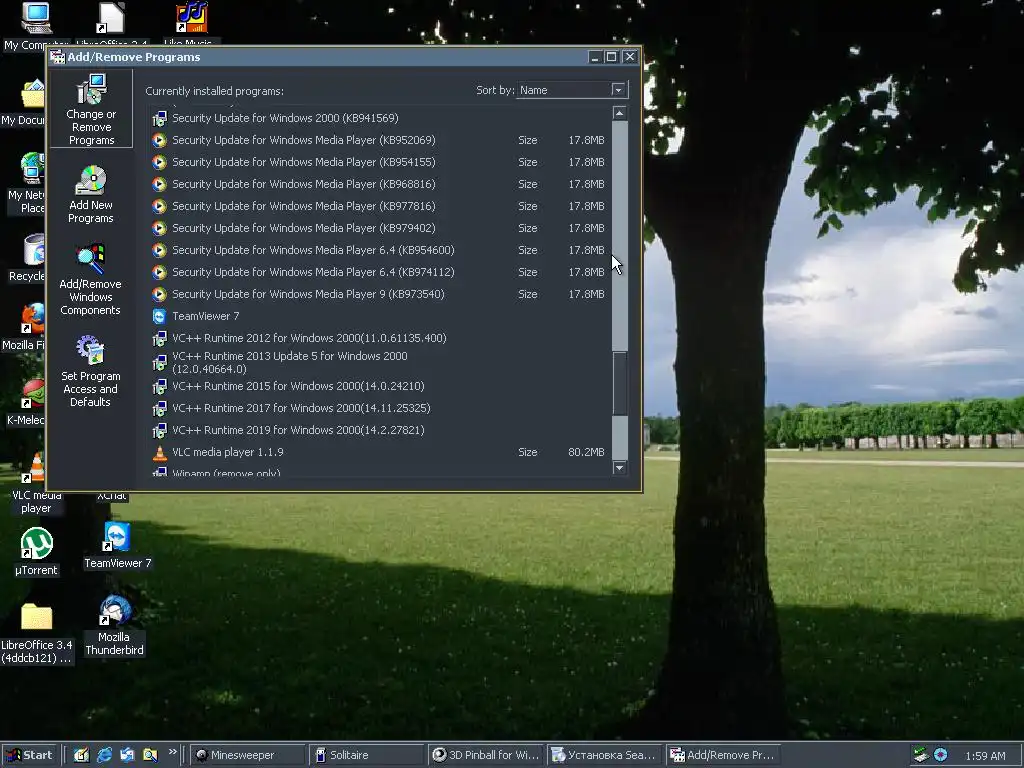Viewport: 1024px width, 768px height.
Task: Launch Internet Explorer from Quick Launch
Action: [104, 755]
